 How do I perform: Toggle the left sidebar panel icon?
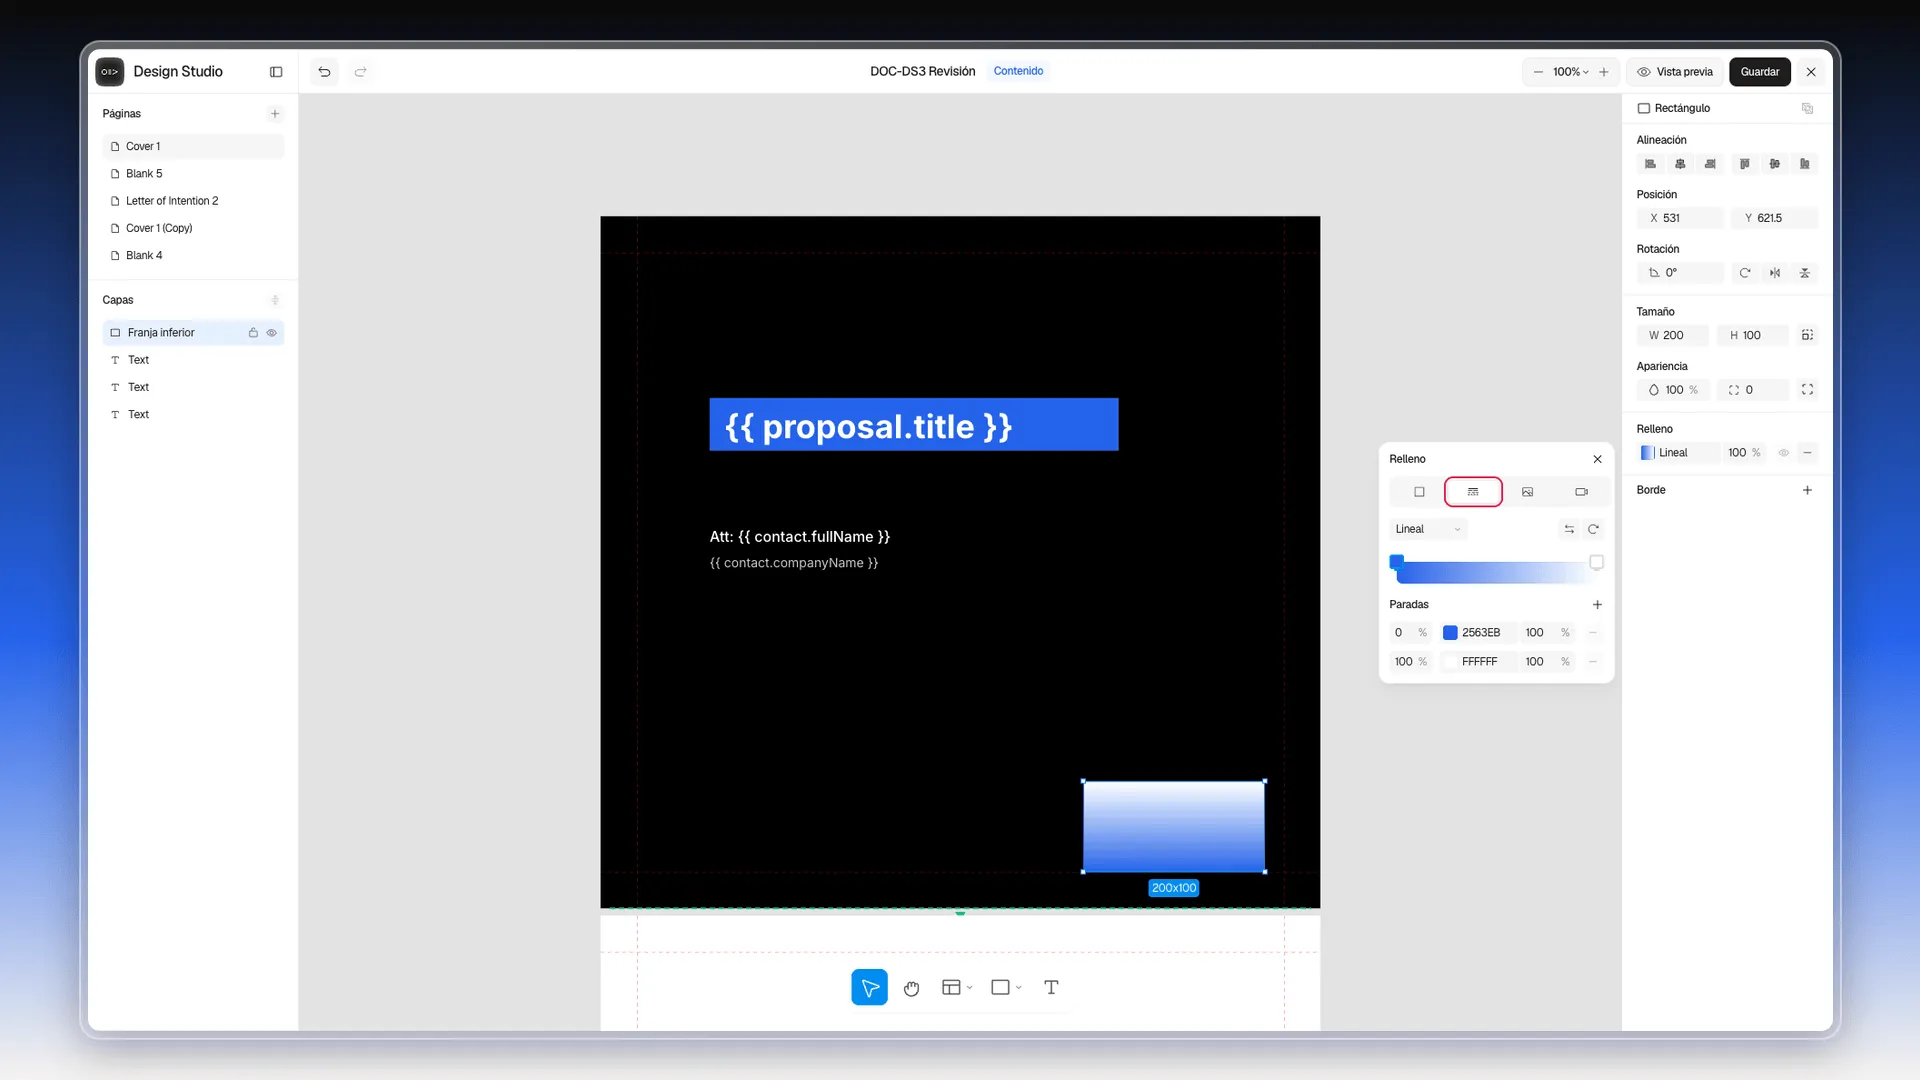tap(276, 72)
